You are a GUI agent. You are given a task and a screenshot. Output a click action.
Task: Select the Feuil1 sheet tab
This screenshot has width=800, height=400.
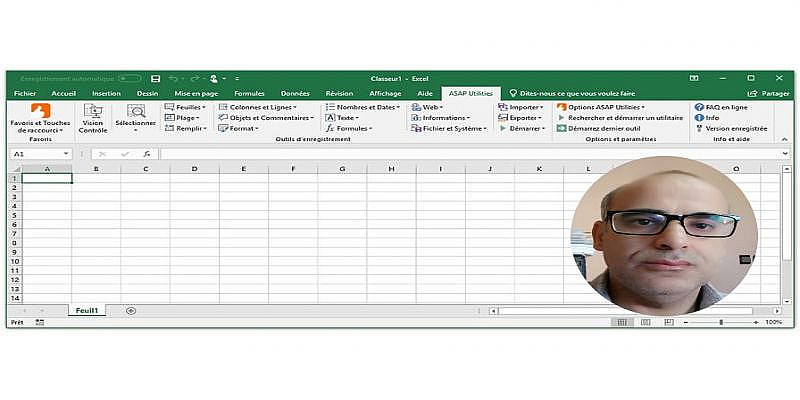point(87,310)
